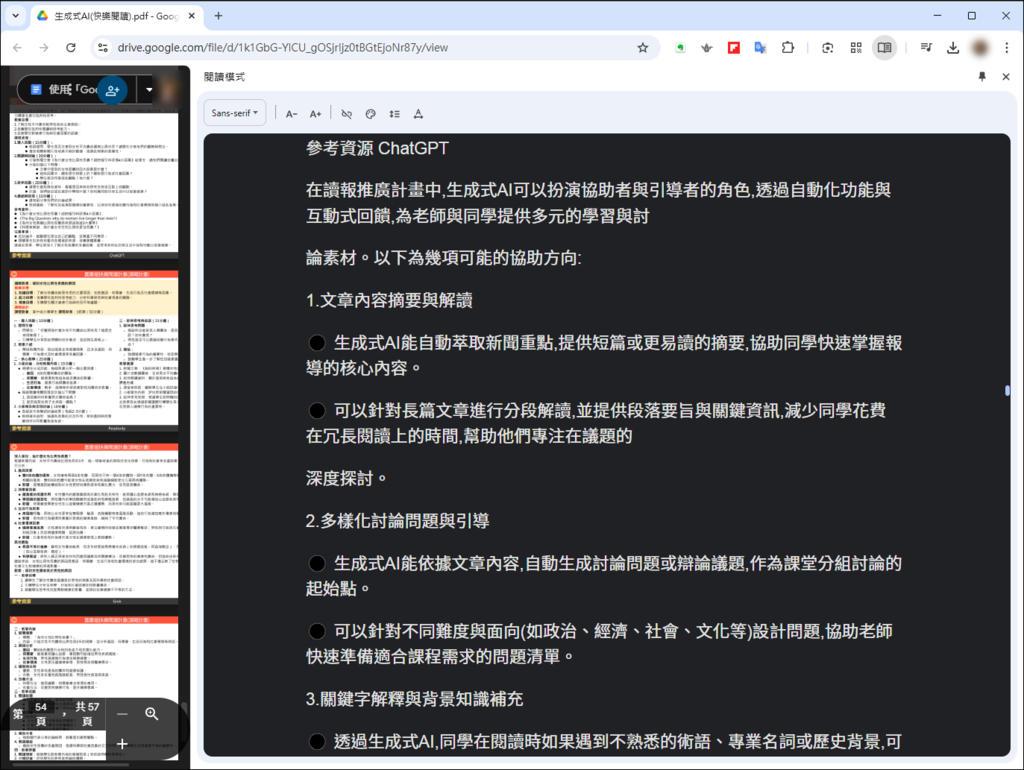
Task: Open the crown-shaped extension
Action: [x=707, y=48]
